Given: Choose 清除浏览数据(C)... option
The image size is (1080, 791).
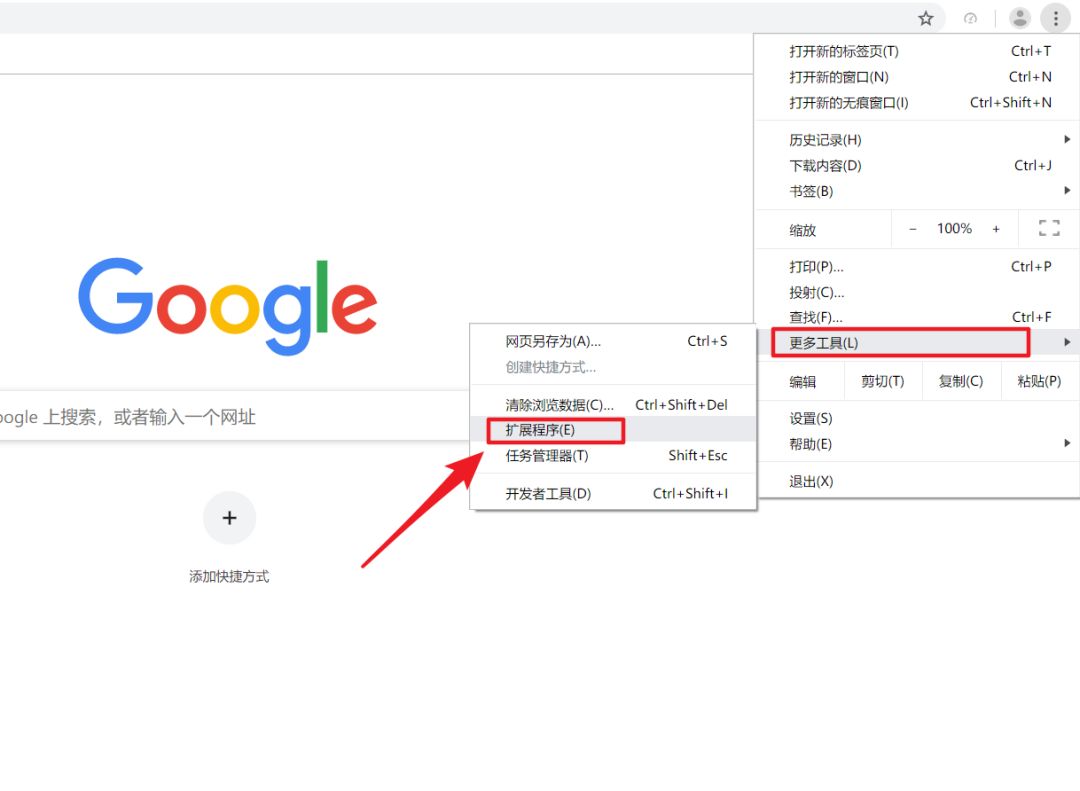Looking at the screenshot, I should click(x=613, y=404).
